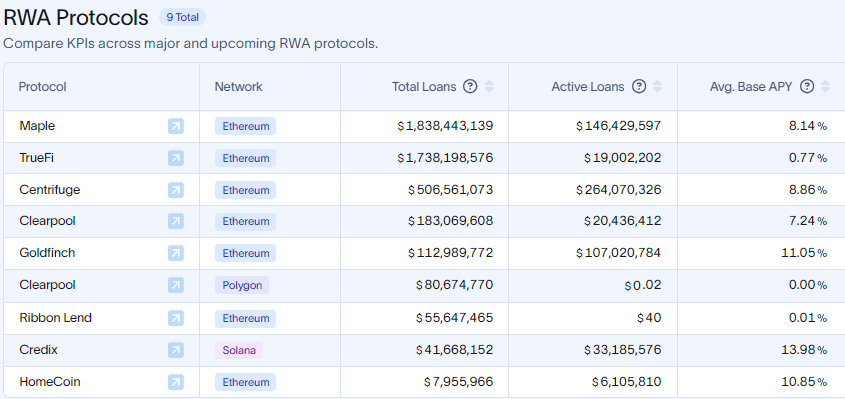This screenshot has width=845, height=399.
Task: Click the Protocol column header
Action: click(43, 87)
